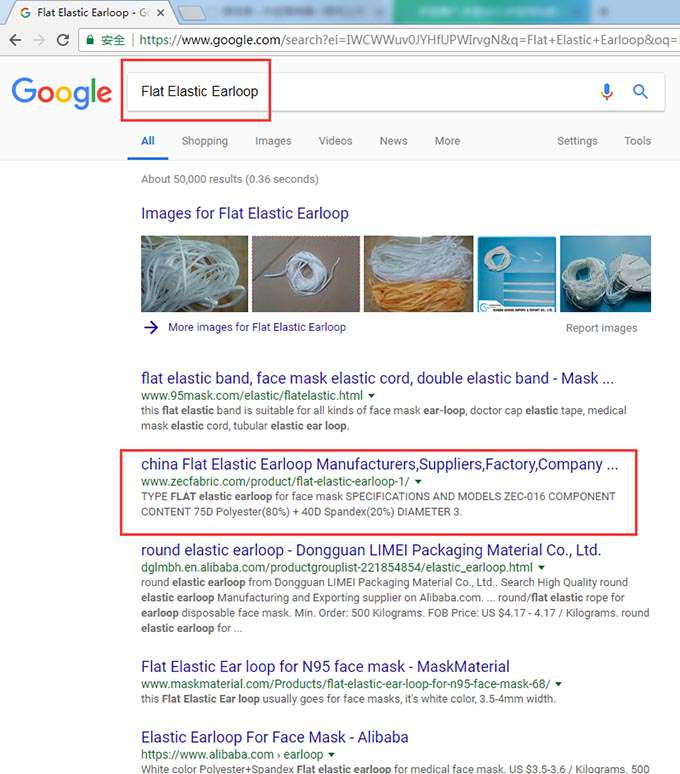The height and width of the screenshot is (774, 680).
Task: Open Flat Elastic Ear loop for N95 result
Action: [325, 667]
